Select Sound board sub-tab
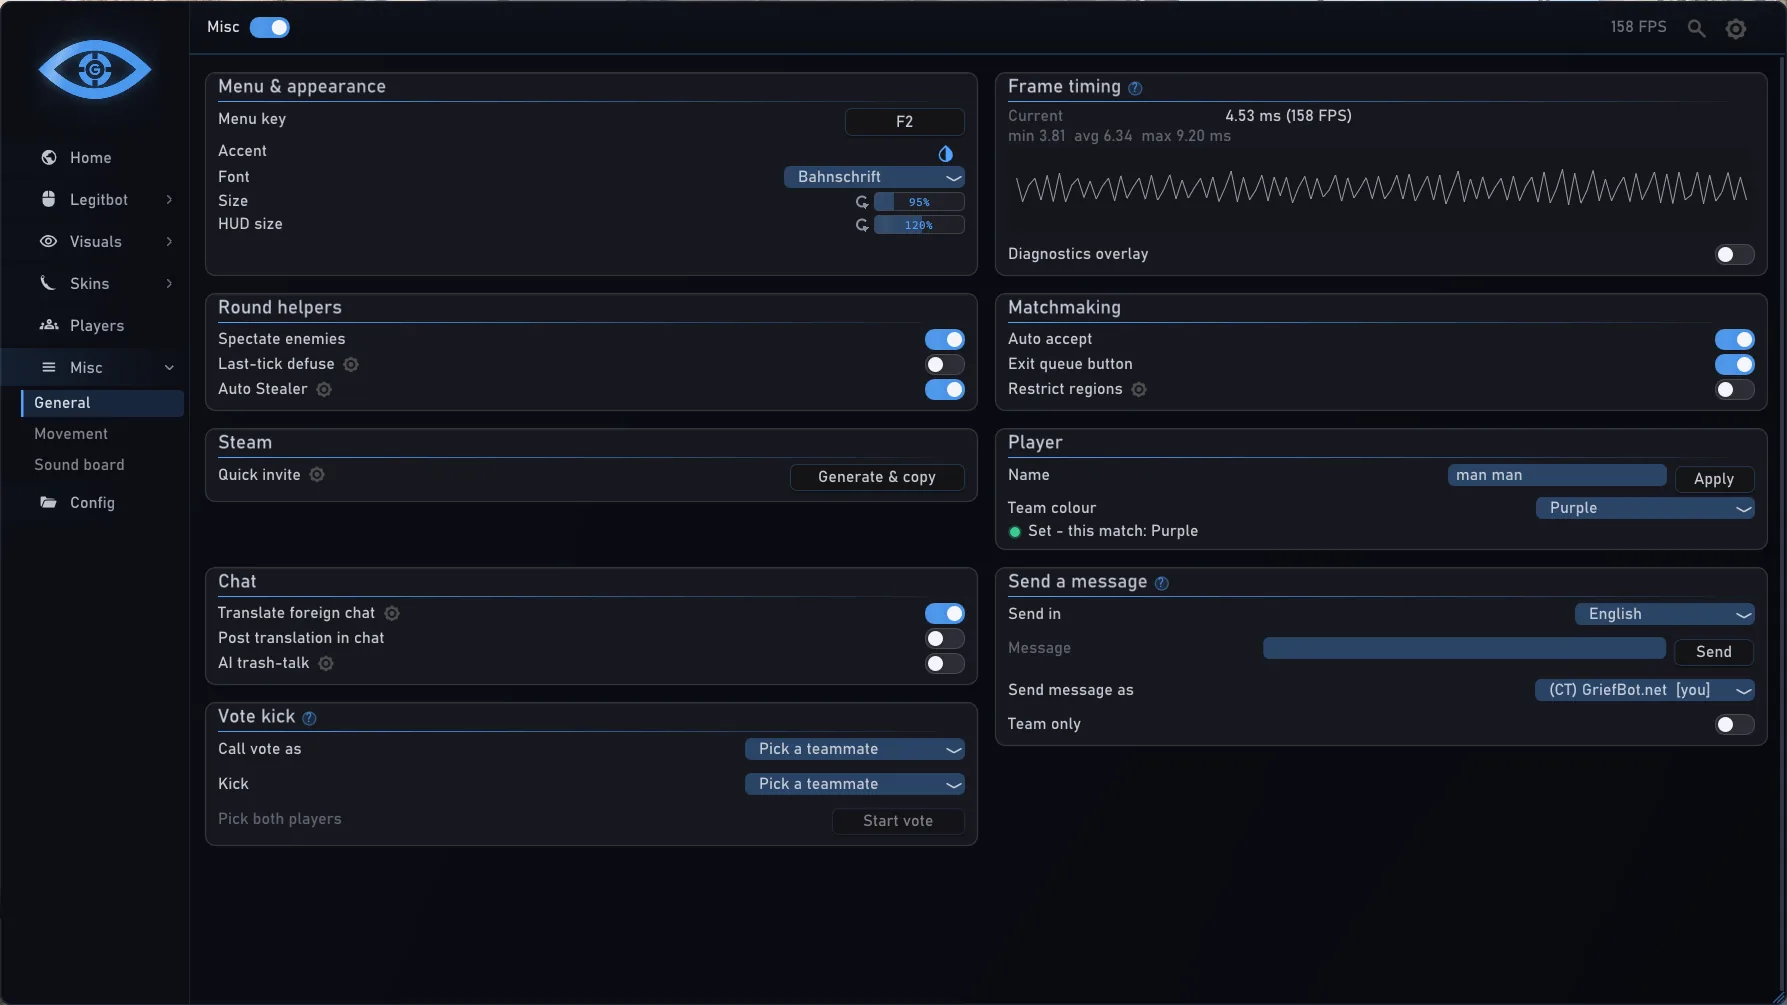Viewport: 1787px width, 1005px height. coord(79,465)
